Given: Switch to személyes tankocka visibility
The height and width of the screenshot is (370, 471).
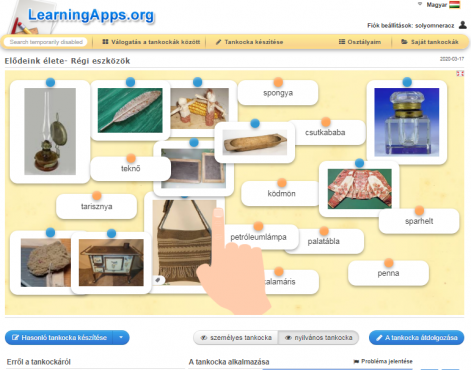Looking at the screenshot, I should coord(236,338).
